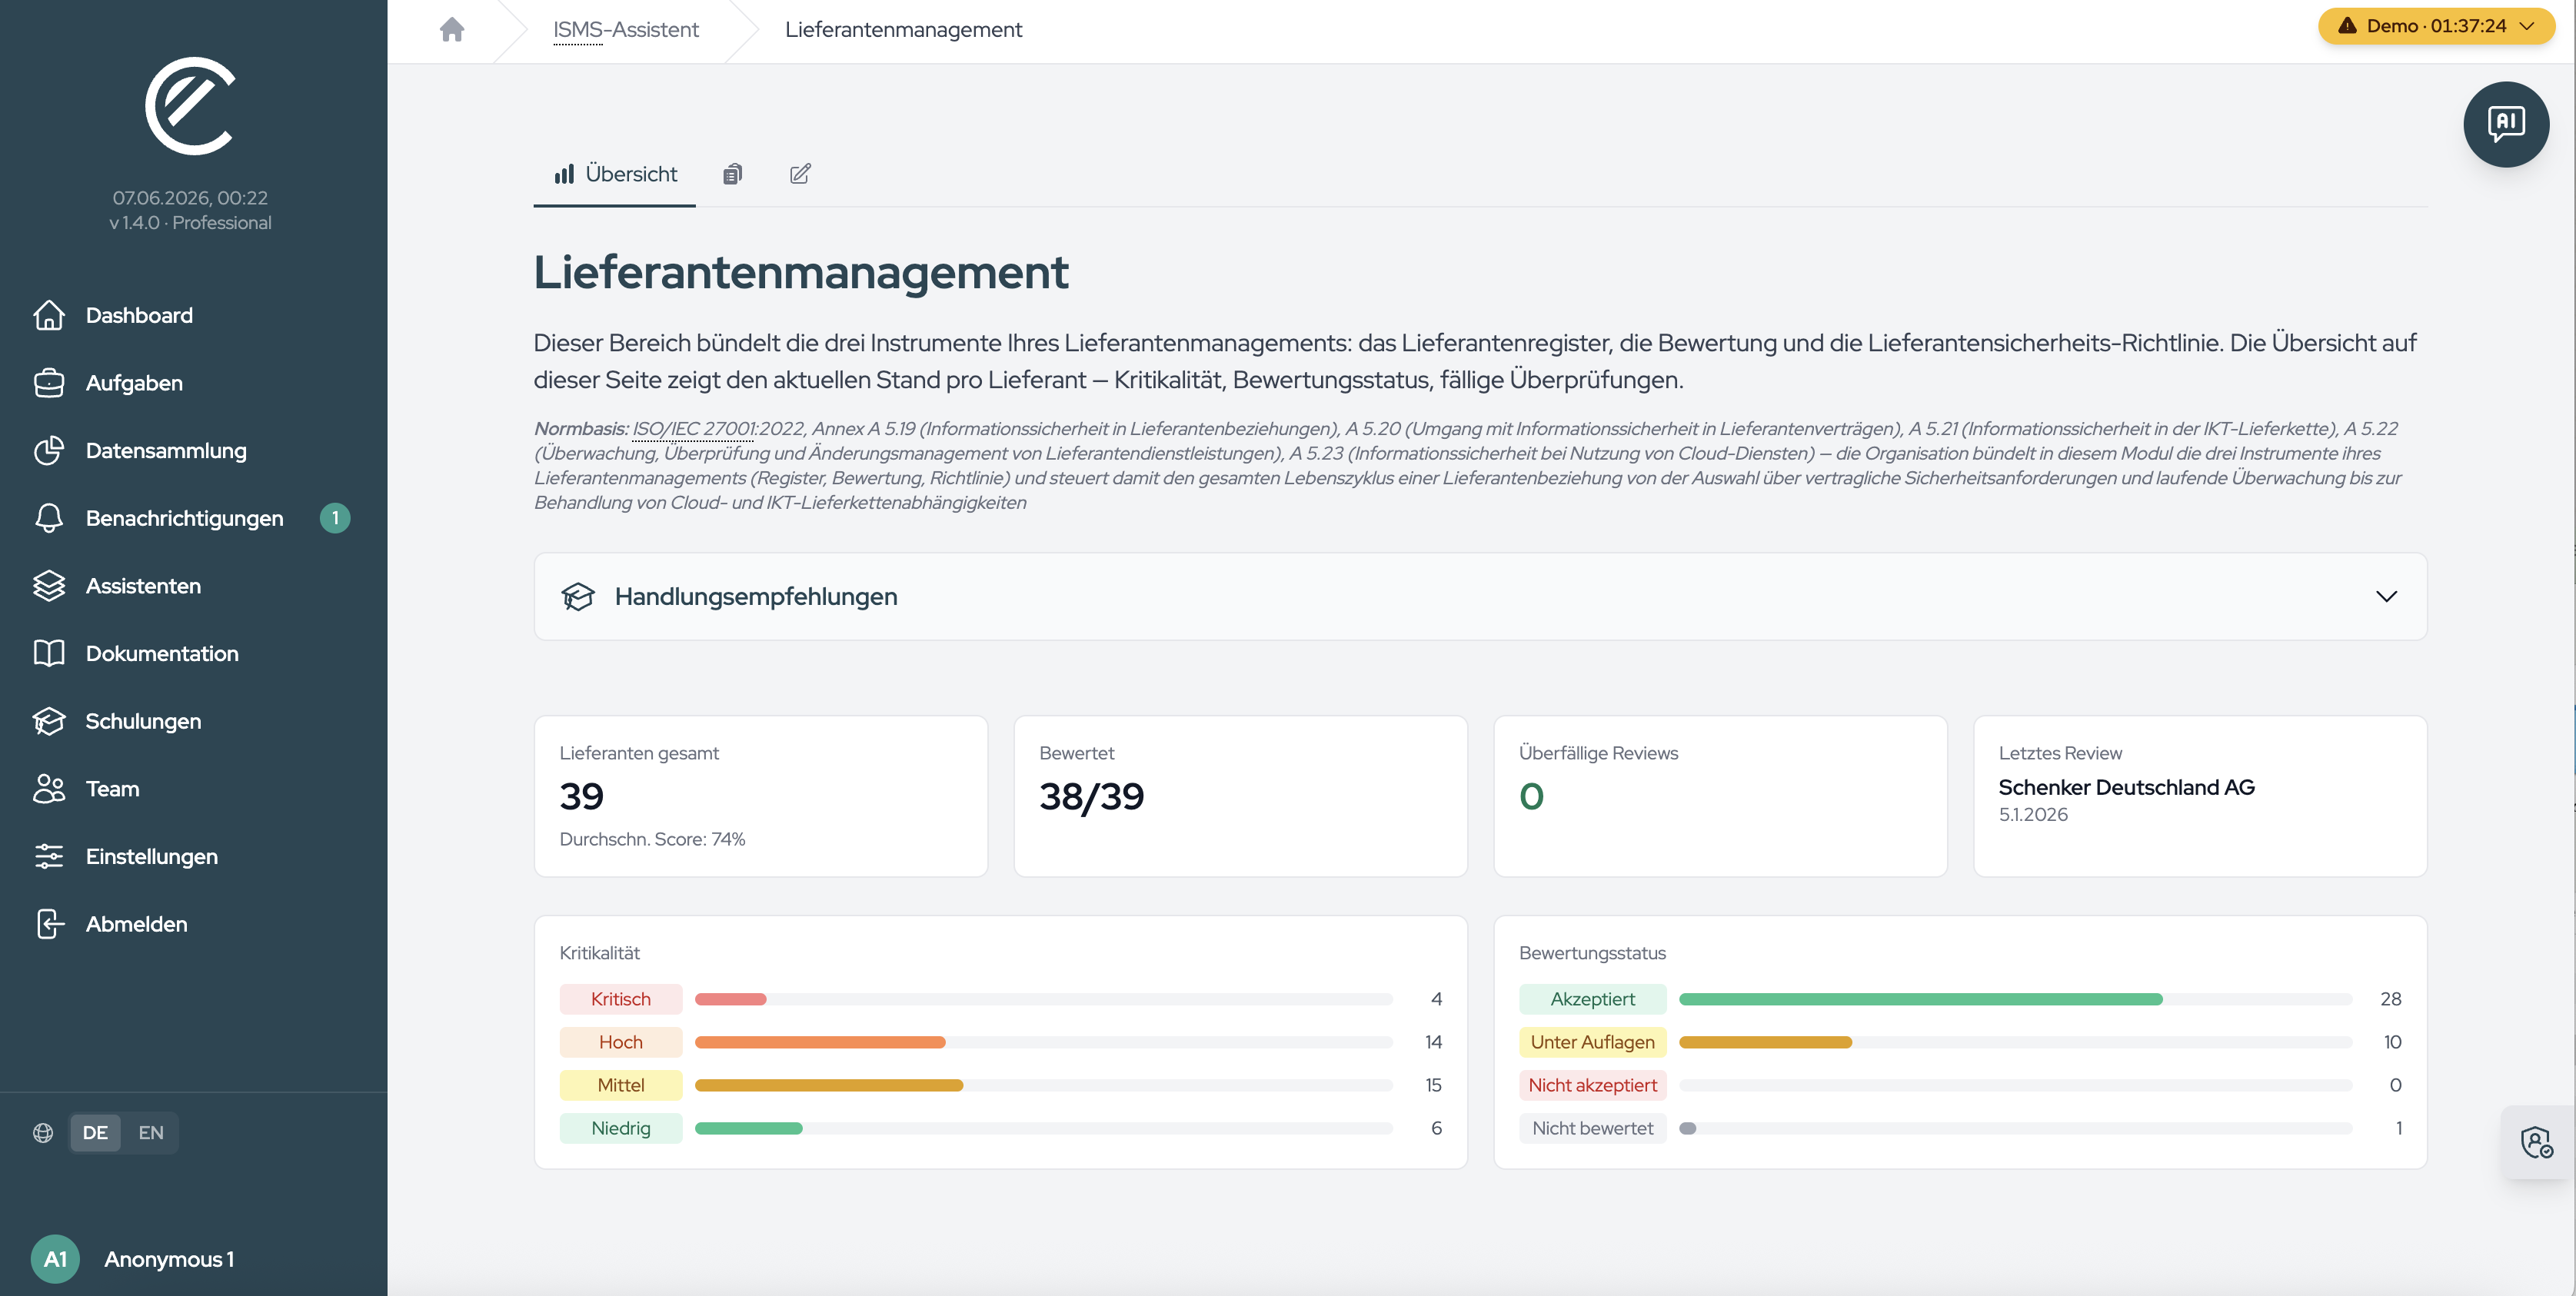Click the notification count badge 1

(x=335, y=518)
